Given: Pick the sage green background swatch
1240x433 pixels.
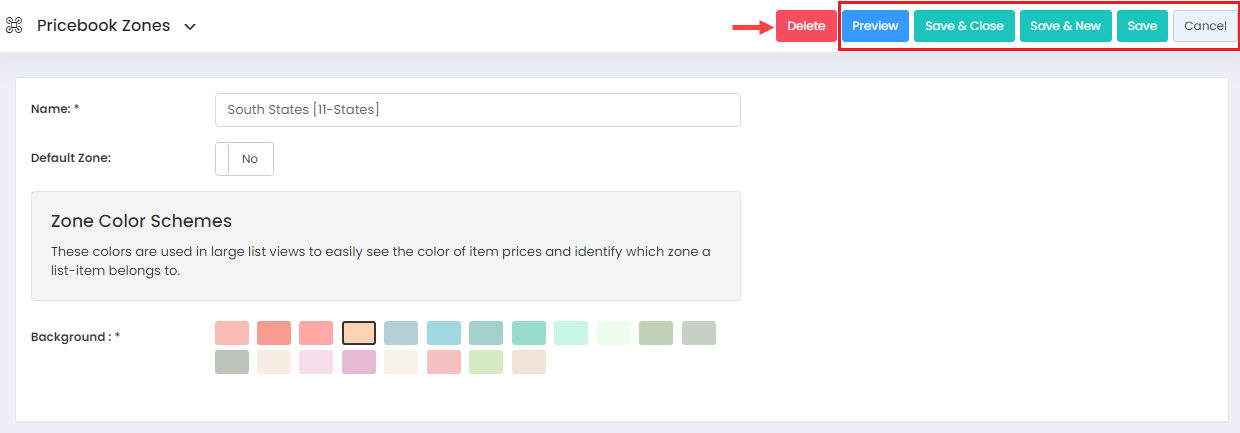Looking at the screenshot, I should (x=656, y=333).
